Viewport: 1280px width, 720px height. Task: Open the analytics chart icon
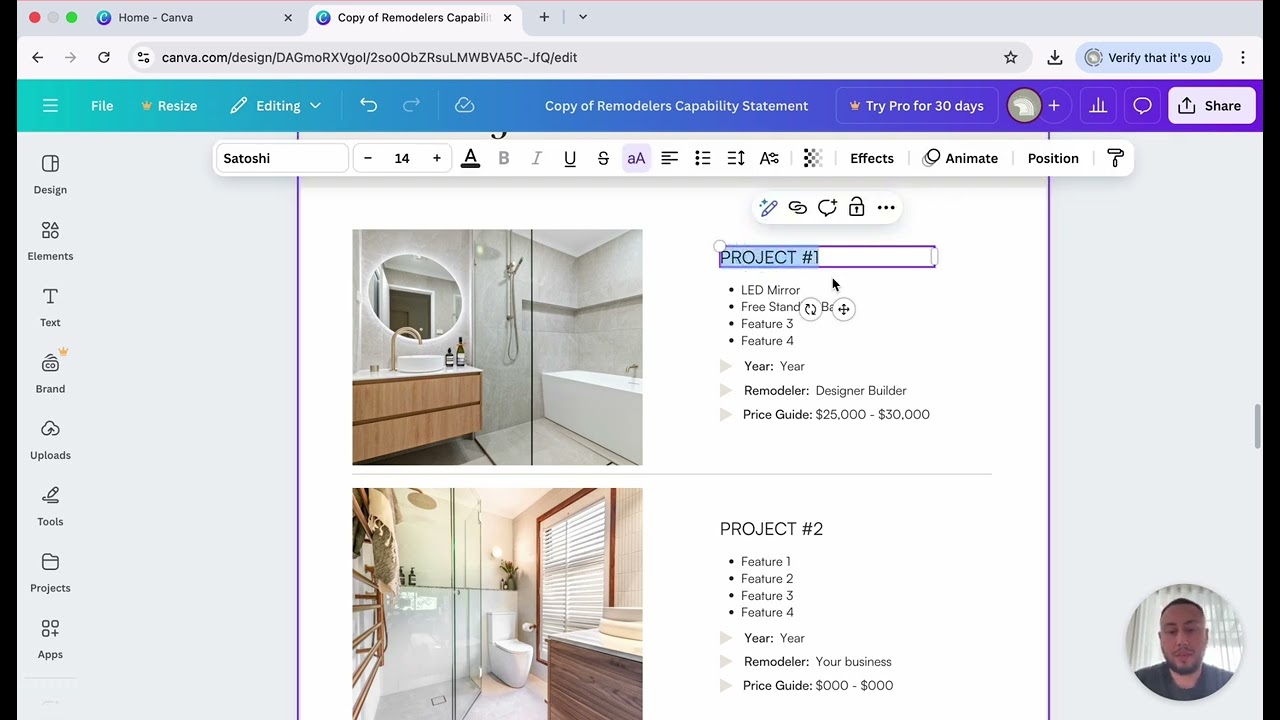(x=1098, y=105)
